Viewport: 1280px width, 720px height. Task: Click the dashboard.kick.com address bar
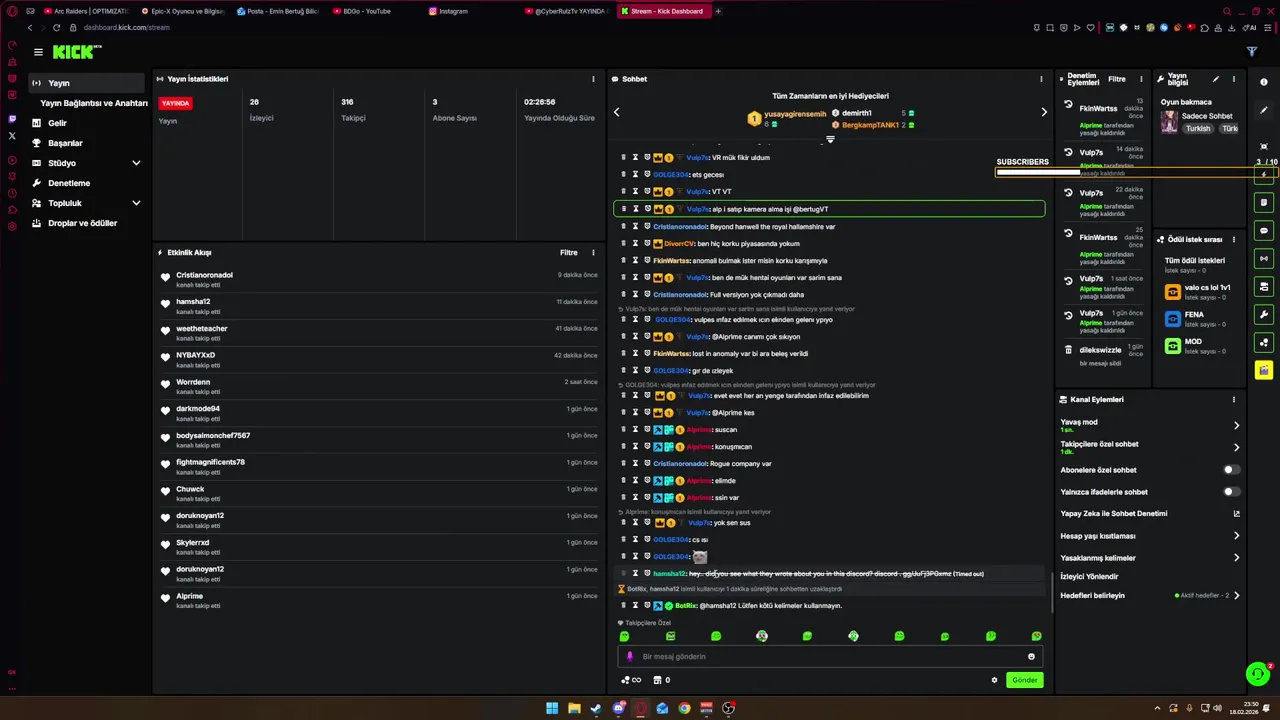127,28
